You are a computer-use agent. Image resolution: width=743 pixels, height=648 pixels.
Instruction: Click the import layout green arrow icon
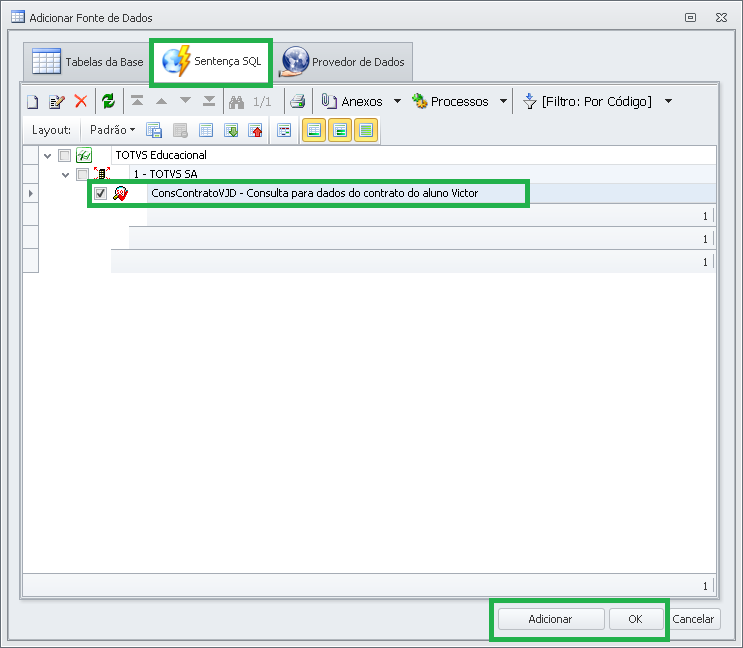[231, 130]
